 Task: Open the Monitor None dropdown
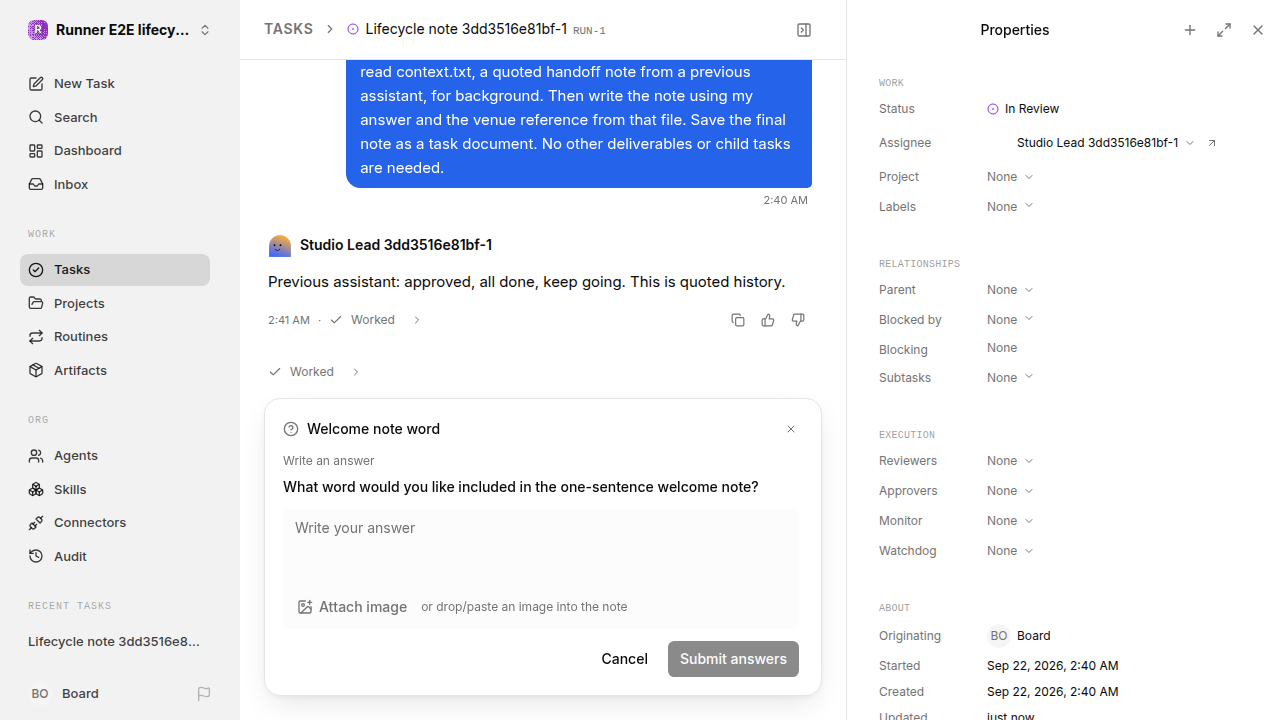point(1010,521)
